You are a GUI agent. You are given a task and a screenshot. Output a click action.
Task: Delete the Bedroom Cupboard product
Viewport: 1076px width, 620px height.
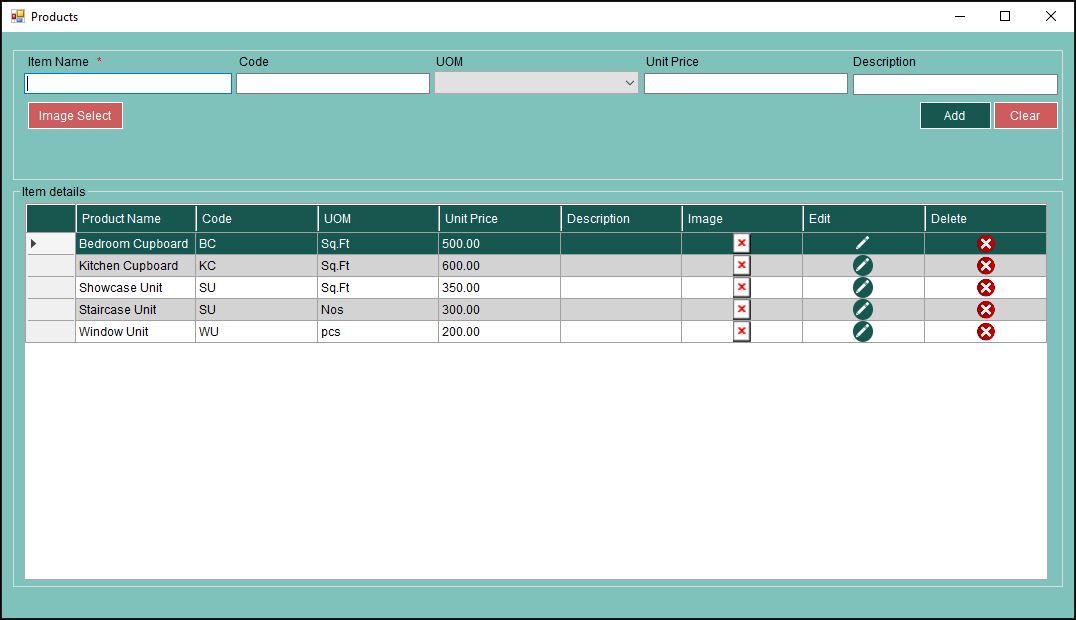(x=985, y=243)
